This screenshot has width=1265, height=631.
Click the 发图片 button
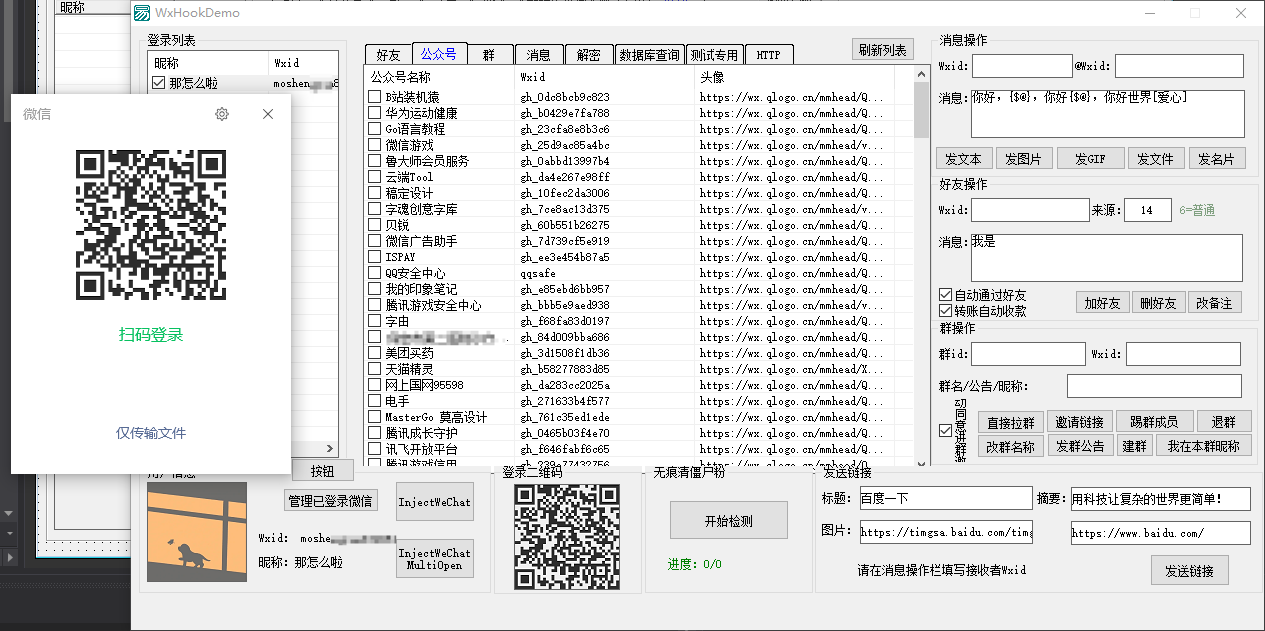click(1023, 159)
